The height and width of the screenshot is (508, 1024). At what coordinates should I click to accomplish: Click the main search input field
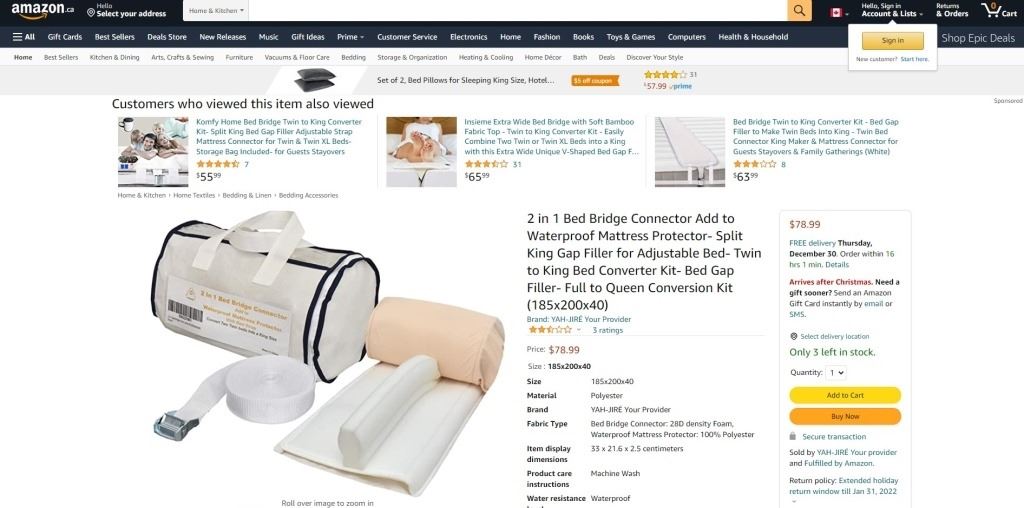[518, 10]
